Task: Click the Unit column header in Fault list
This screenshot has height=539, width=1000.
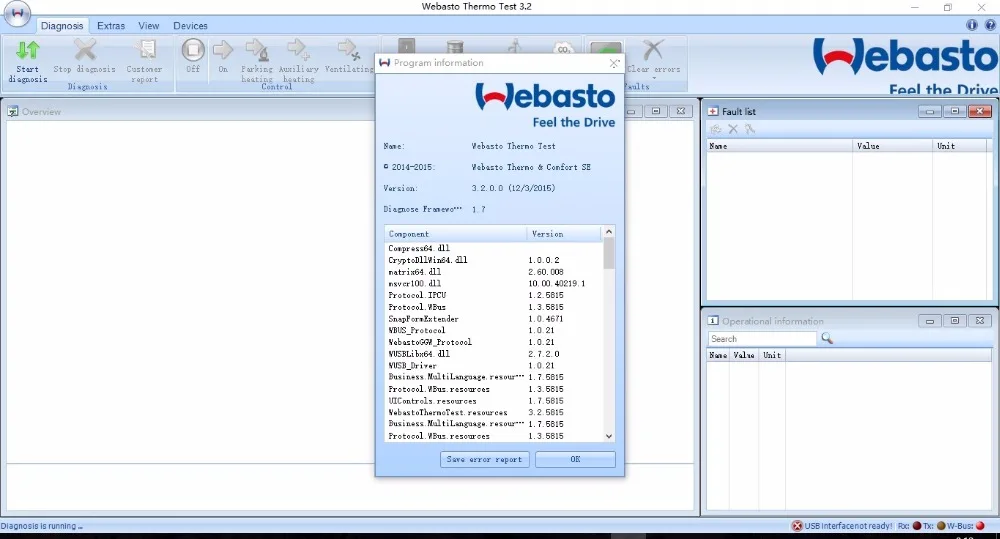Action: [961, 146]
